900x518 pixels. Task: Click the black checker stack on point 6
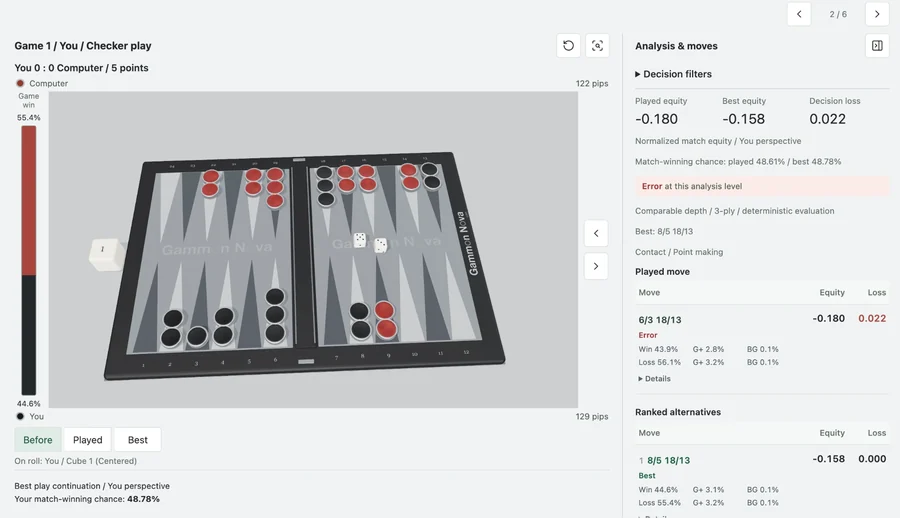pos(275,315)
